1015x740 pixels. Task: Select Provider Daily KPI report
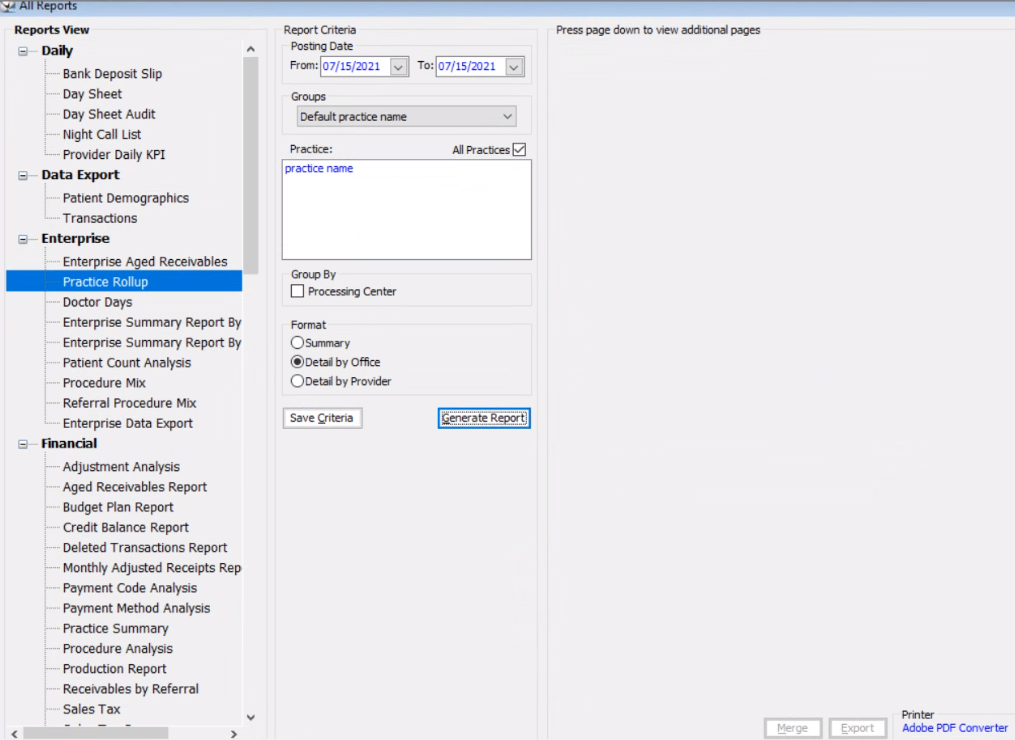click(x=114, y=155)
